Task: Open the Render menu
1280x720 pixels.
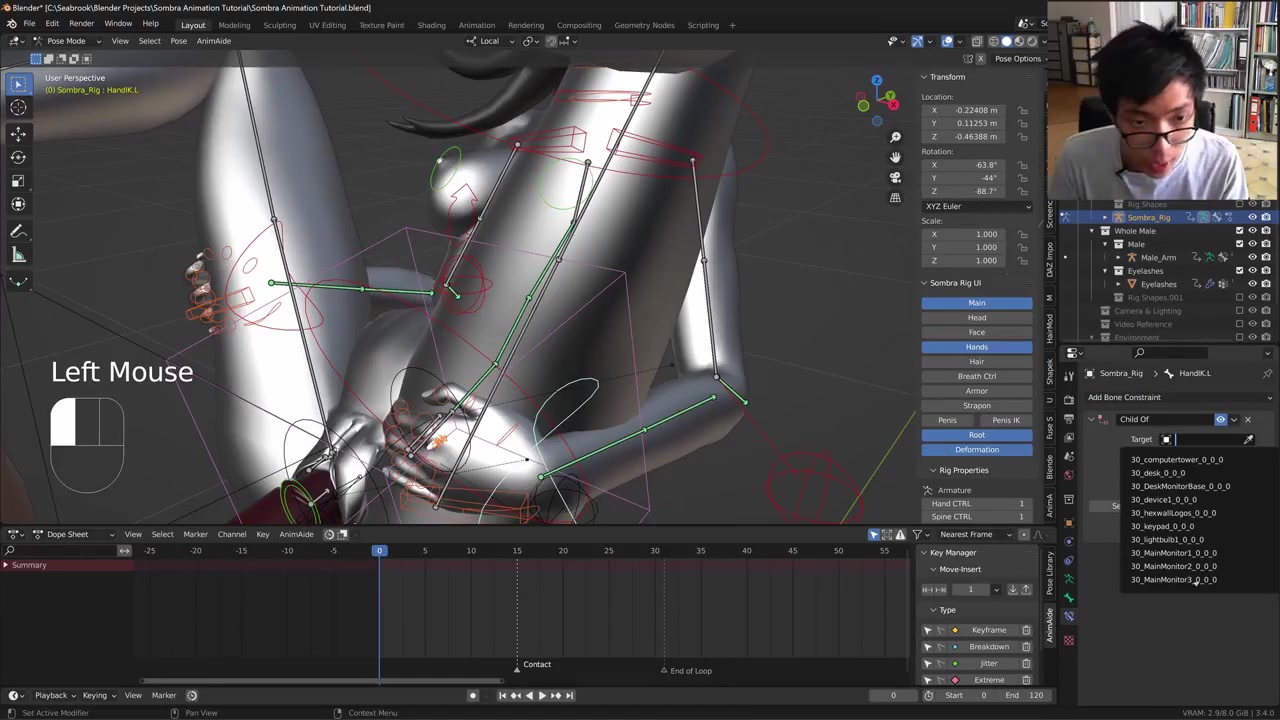Action: pyautogui.click(x=81, y=23)
